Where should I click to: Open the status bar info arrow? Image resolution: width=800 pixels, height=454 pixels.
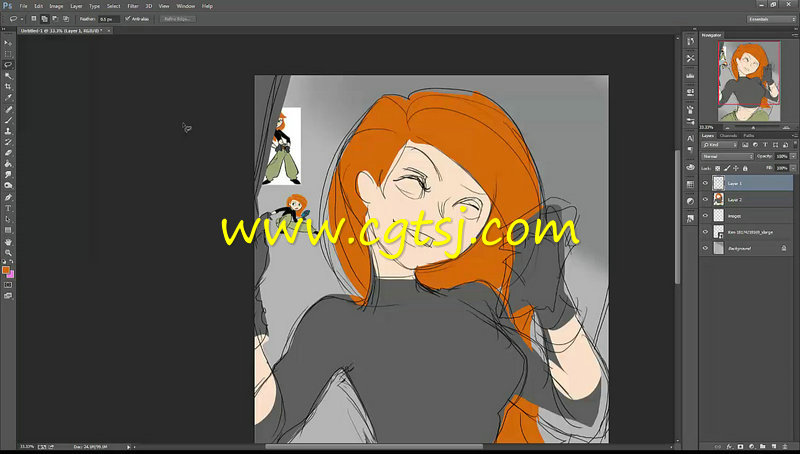point(128,447)
